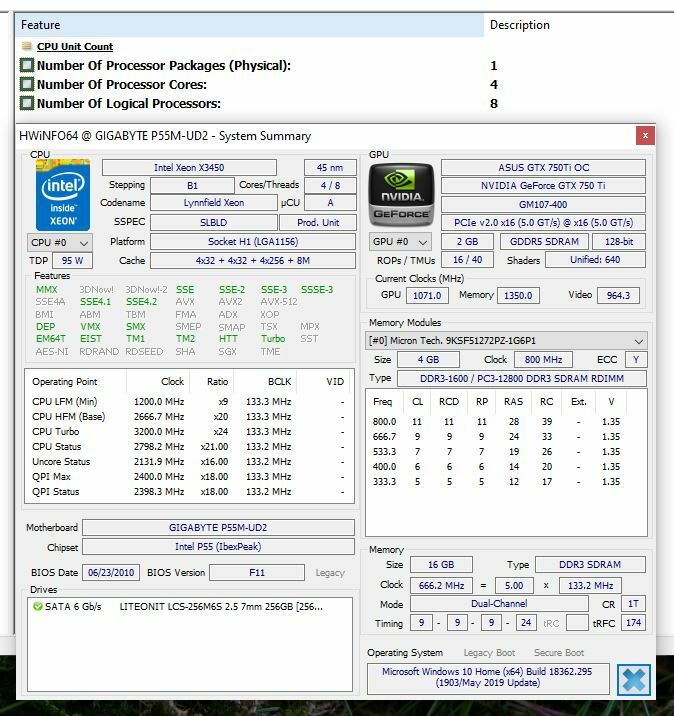Click the Description column header
Viewport: 674px width, 716px height.
(x=520, y=25)
